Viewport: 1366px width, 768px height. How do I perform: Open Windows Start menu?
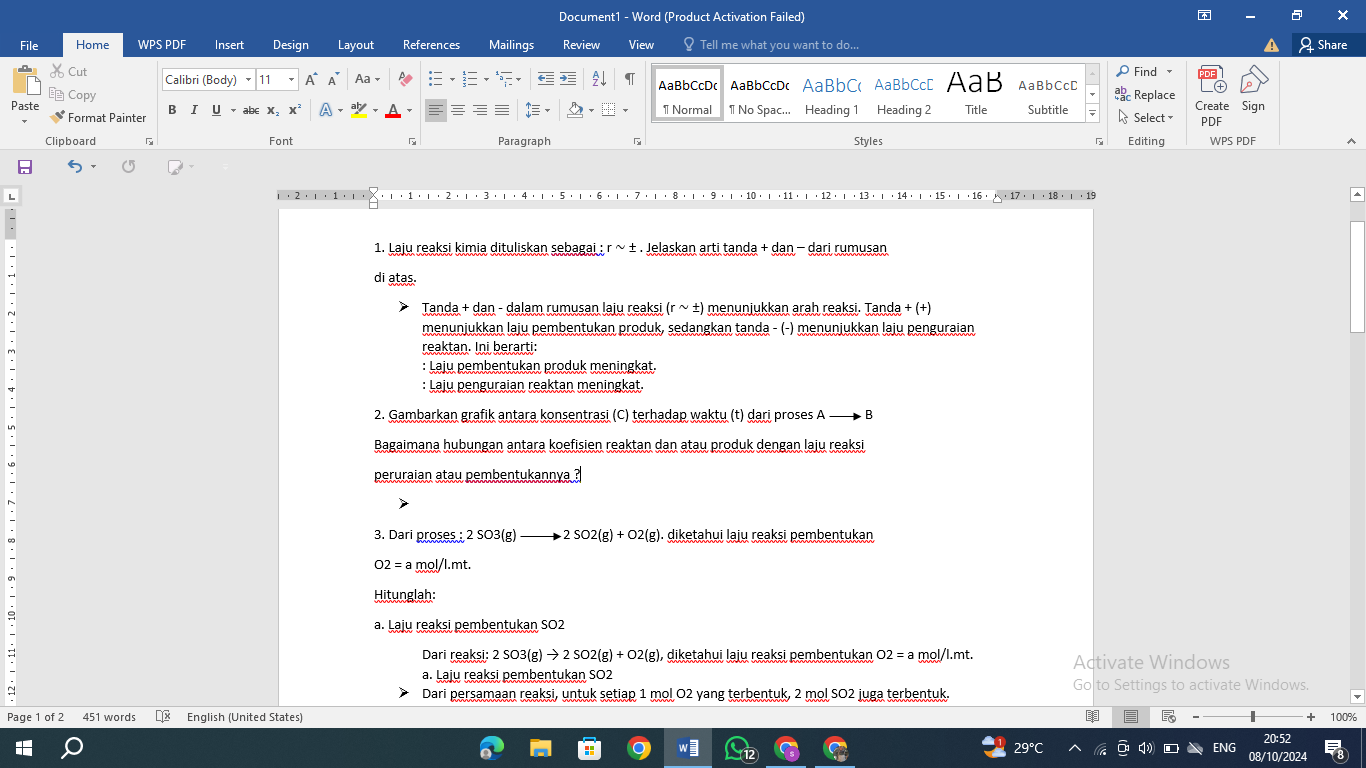[22, 747]
